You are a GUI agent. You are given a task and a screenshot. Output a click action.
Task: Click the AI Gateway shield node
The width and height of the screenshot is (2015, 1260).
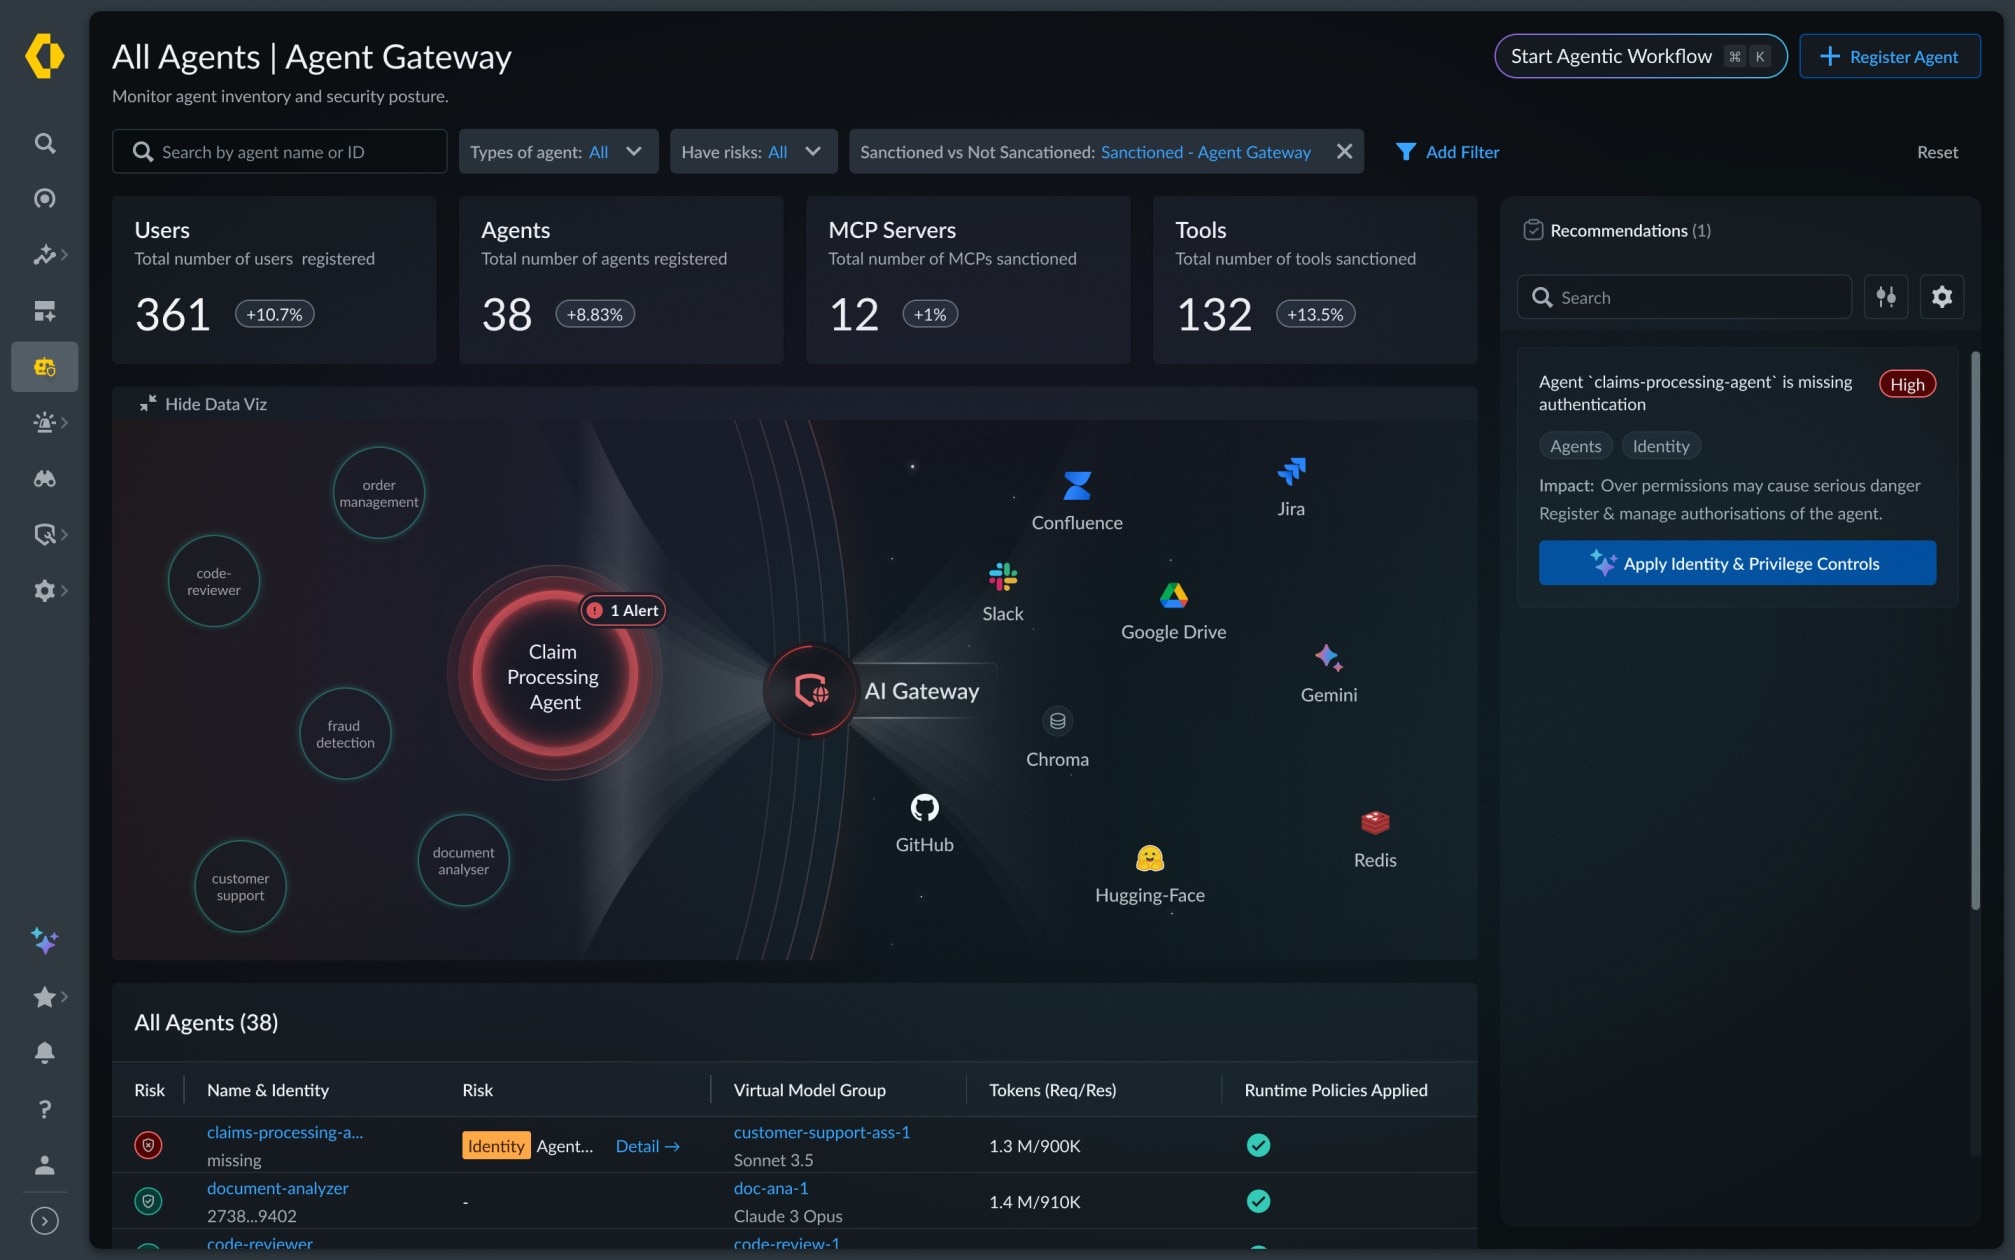[811, 690]
